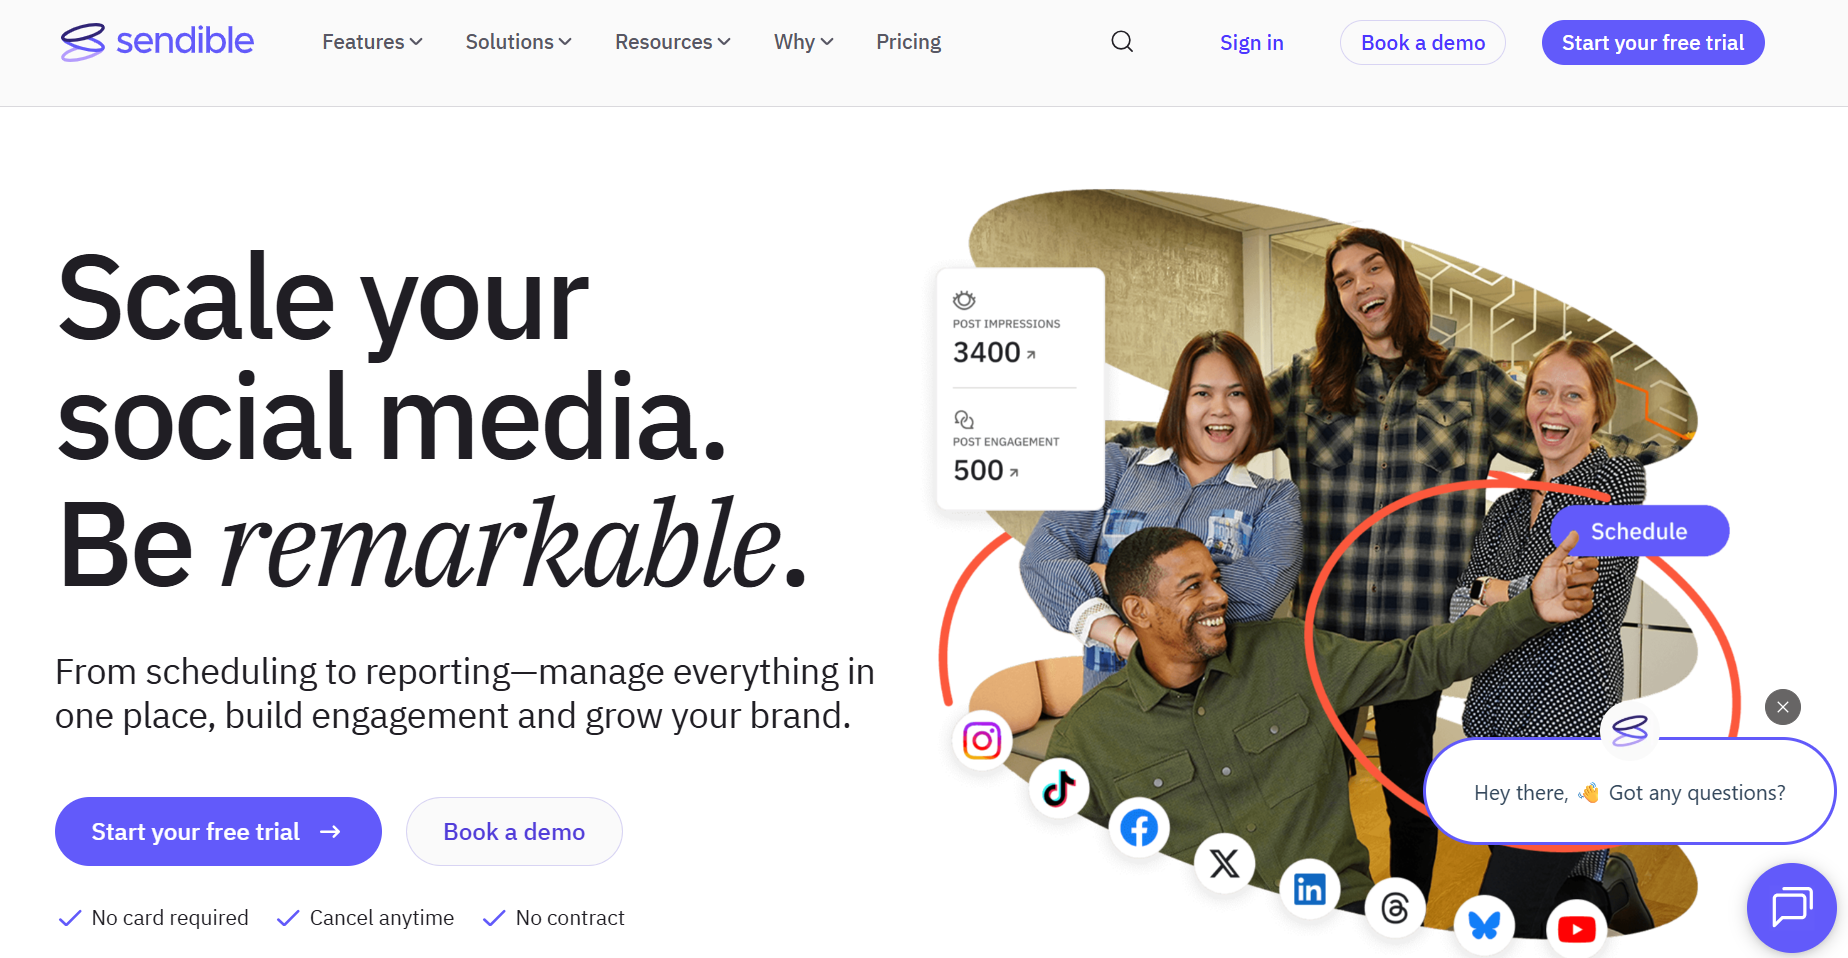Screen dimensions: 1848x958
Task: Dismiss the chat greeting popup
Action: [1783, 707]
